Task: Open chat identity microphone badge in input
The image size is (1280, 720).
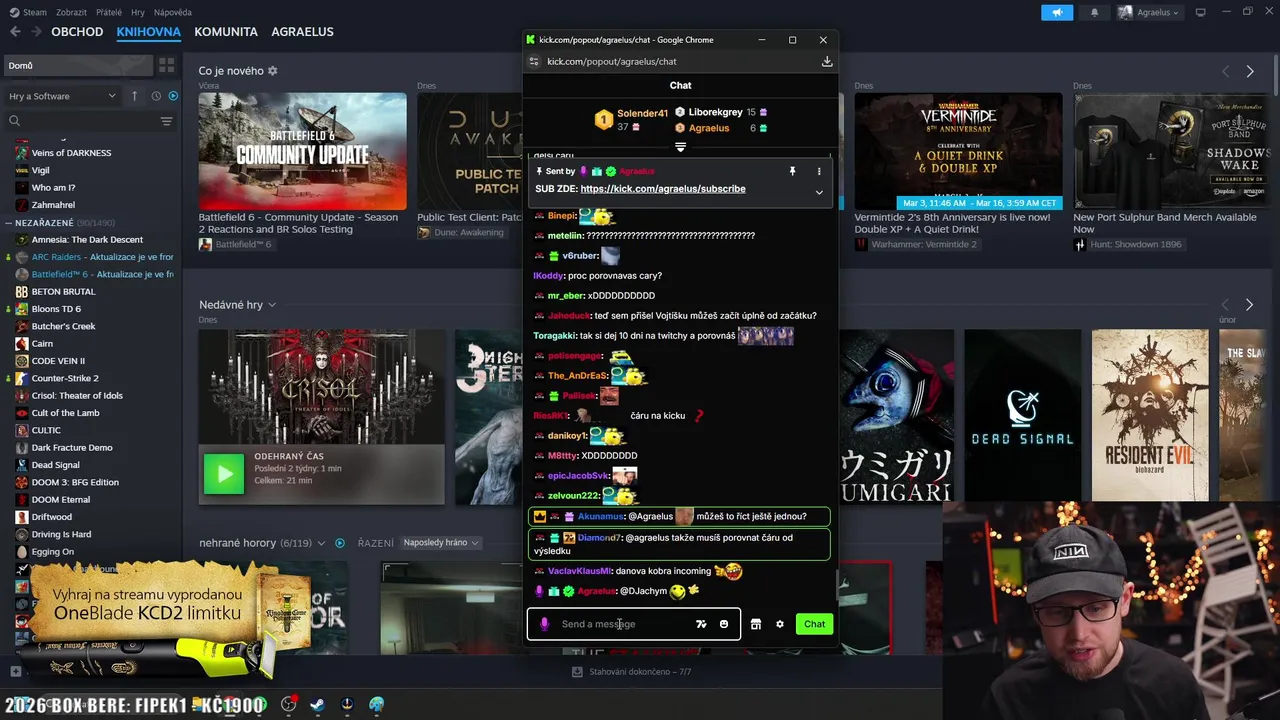Action: point(544,624)
